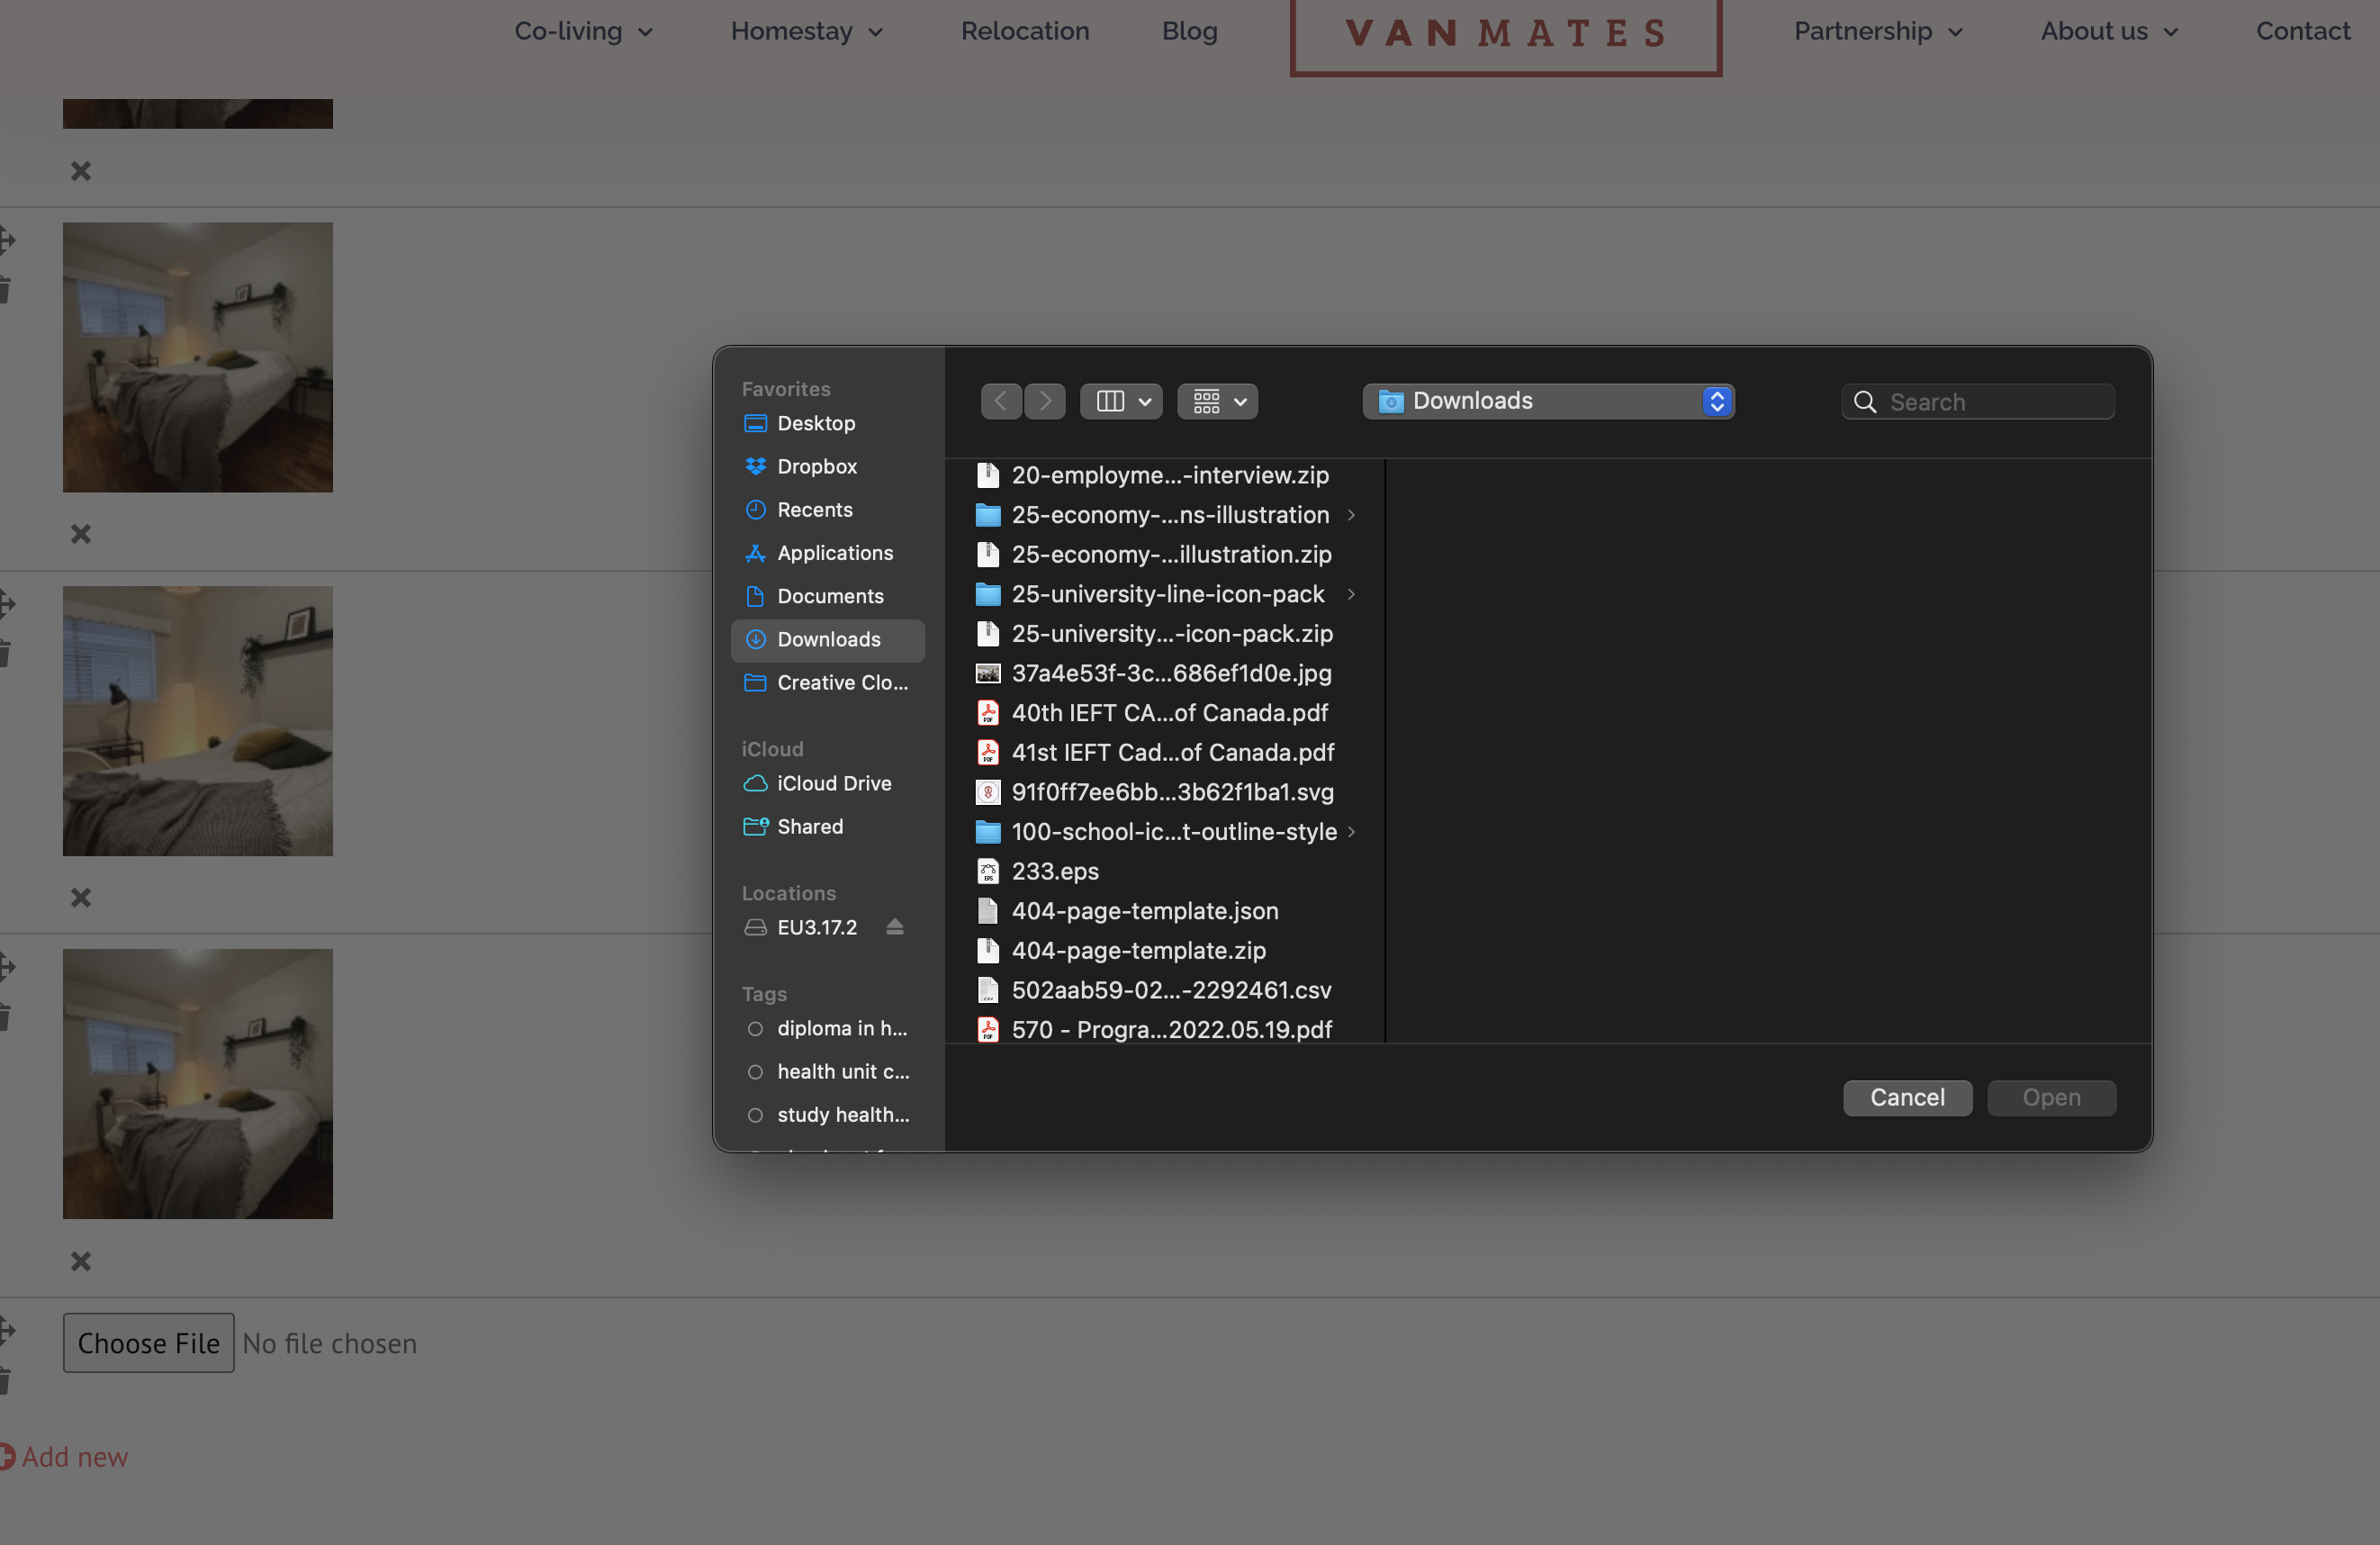Viewport: 2380px width, 1545px height.
Task: Click the forward navigation arrow in file dialog
Action: tap(1045, 401)
